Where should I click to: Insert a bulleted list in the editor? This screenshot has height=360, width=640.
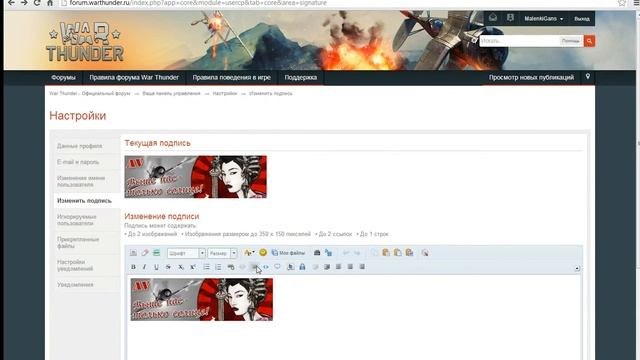207,267
